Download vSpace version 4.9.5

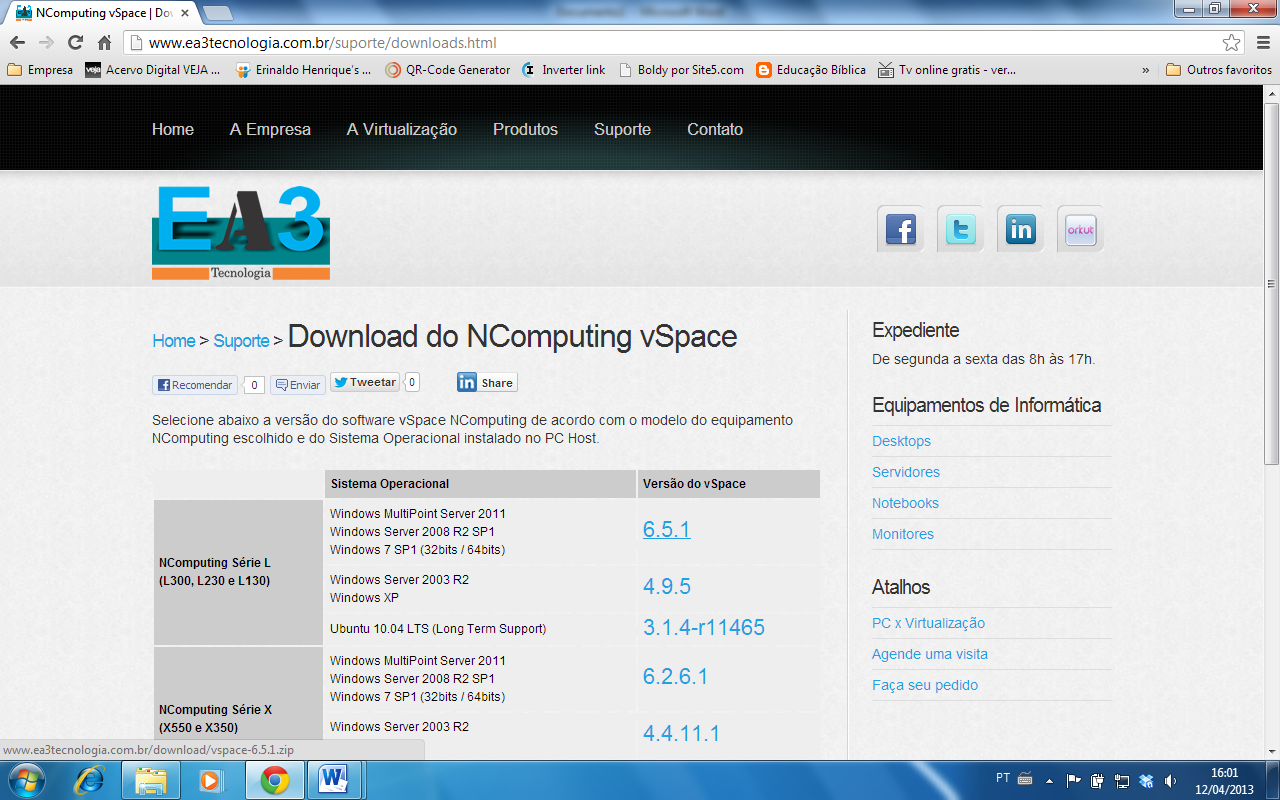click(x=666, y=587)
